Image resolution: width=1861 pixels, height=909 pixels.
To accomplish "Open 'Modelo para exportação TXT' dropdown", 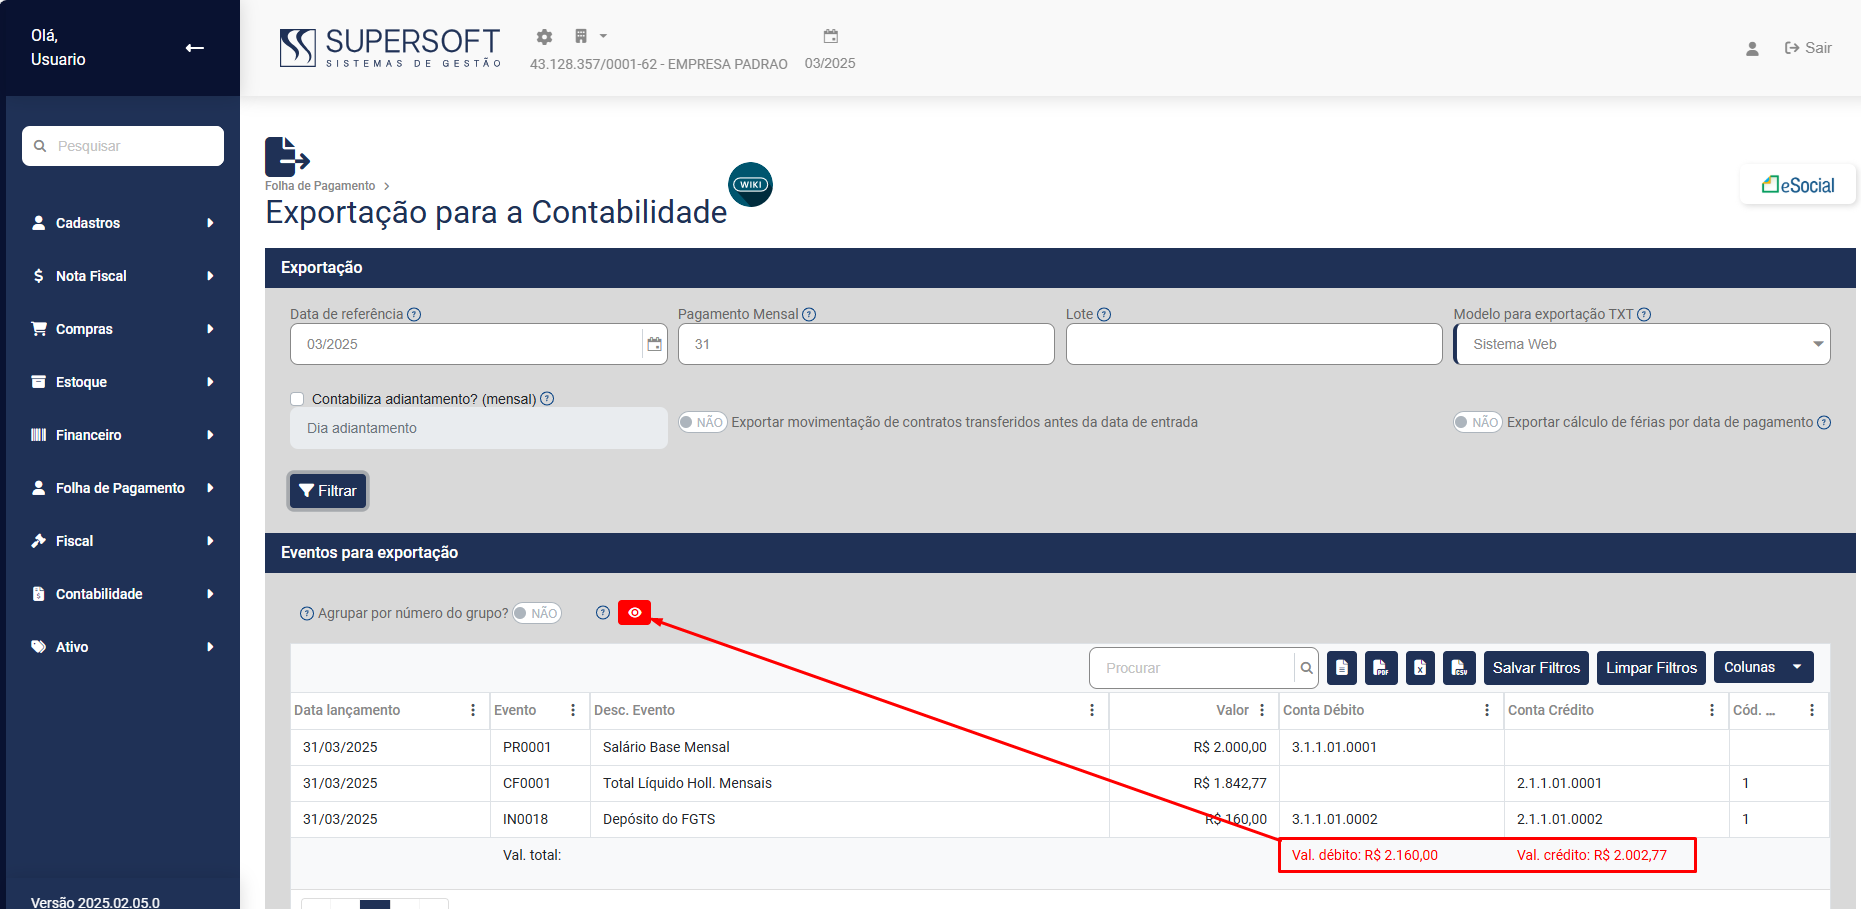I will 1641,344.
